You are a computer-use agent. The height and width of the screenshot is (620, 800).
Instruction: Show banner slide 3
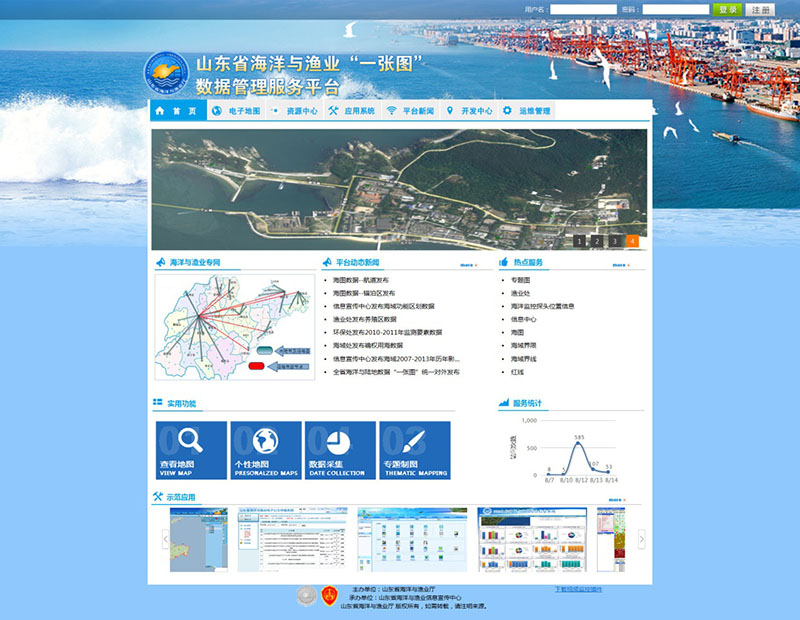615,241
